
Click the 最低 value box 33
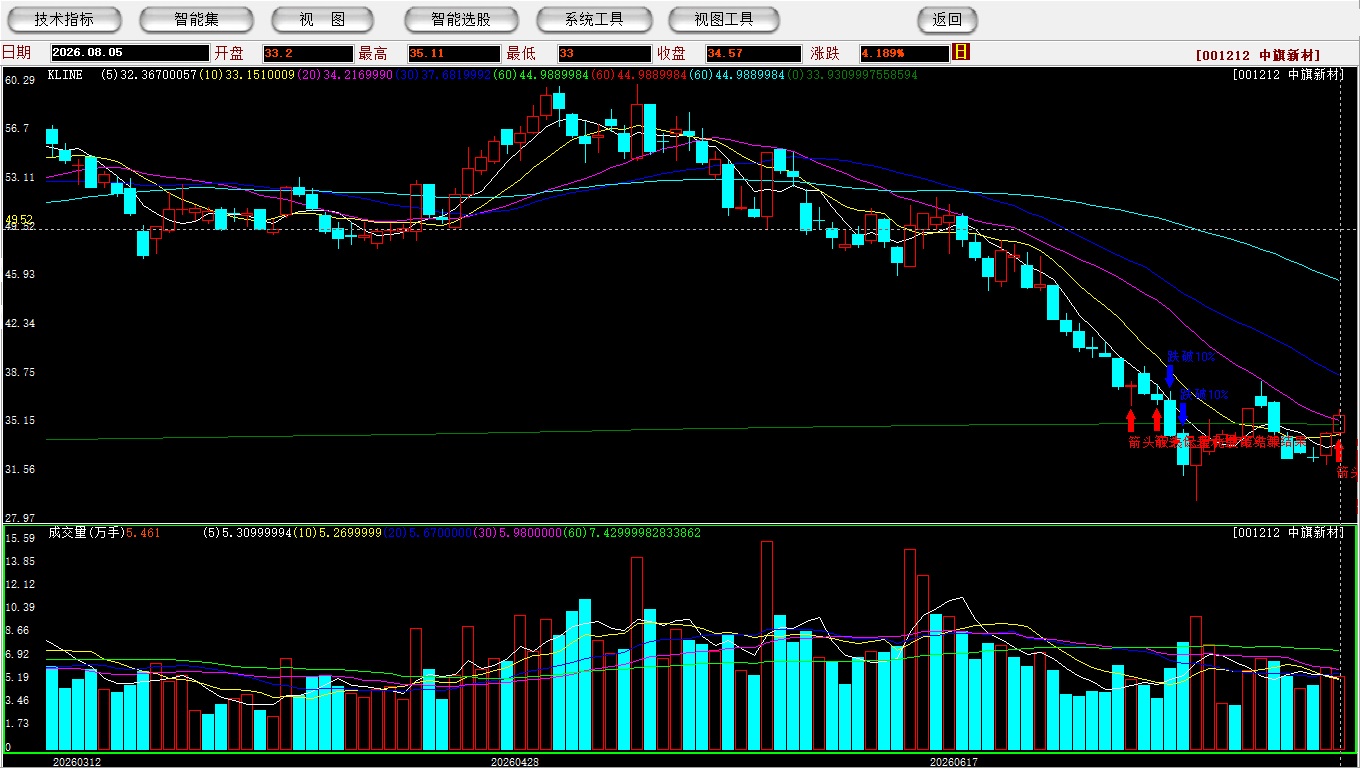[605, 53]
